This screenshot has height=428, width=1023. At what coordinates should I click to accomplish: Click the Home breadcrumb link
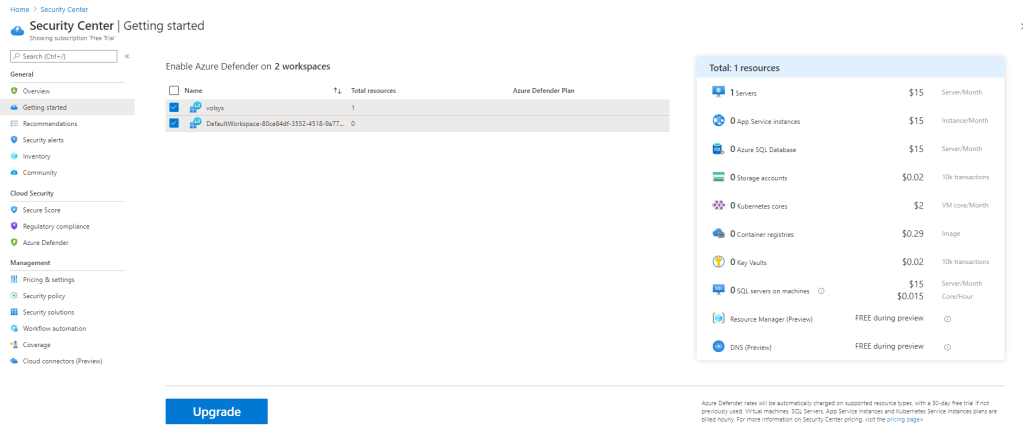pos(19,7)
